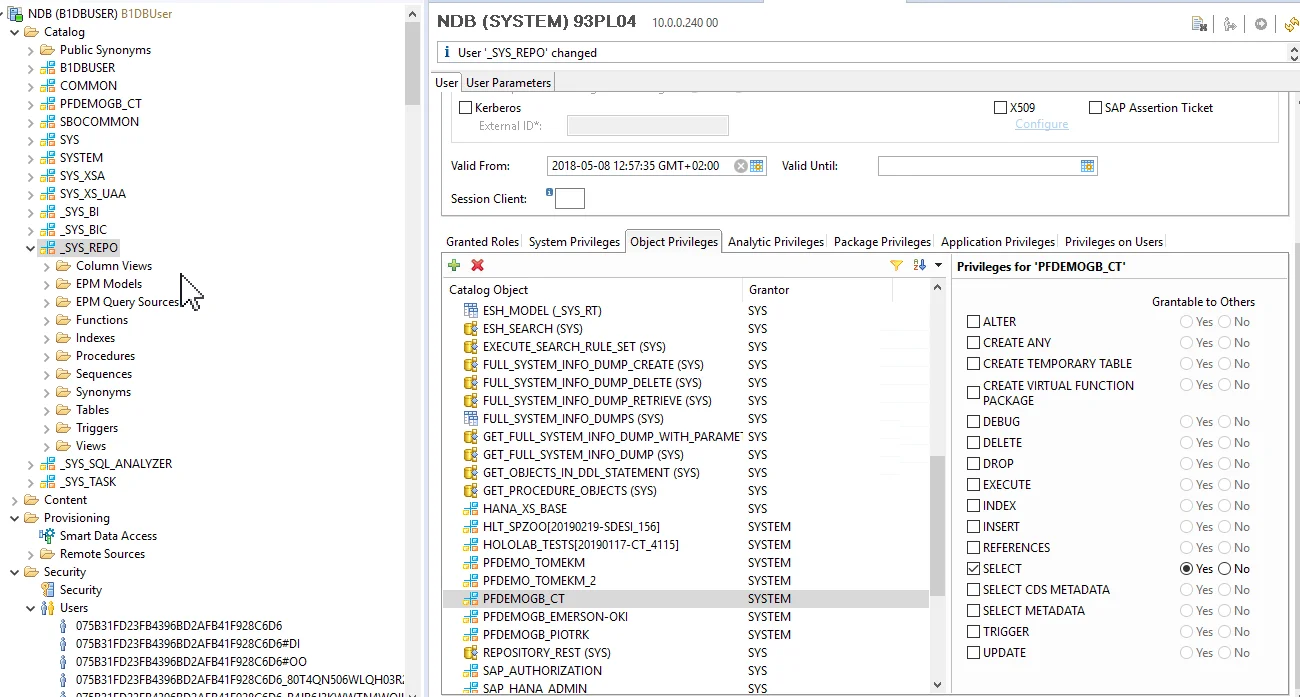Collapse the _SYS_REPO schema node
The height and width of the screenshot is (697, 1300).
tap(31, 248)
